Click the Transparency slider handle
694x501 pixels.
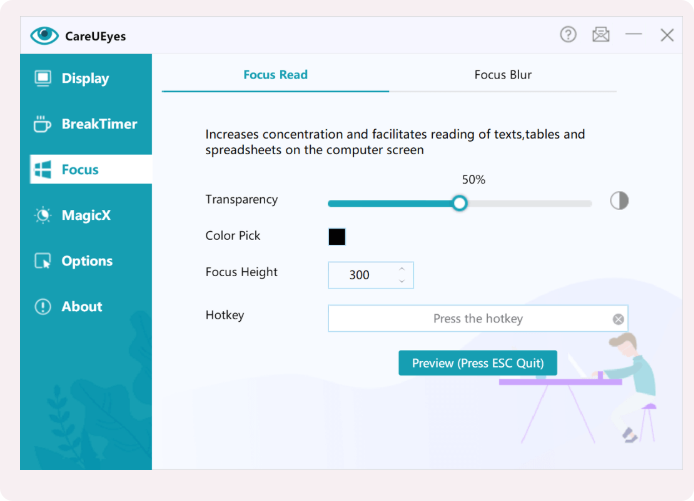pos(459,203)
